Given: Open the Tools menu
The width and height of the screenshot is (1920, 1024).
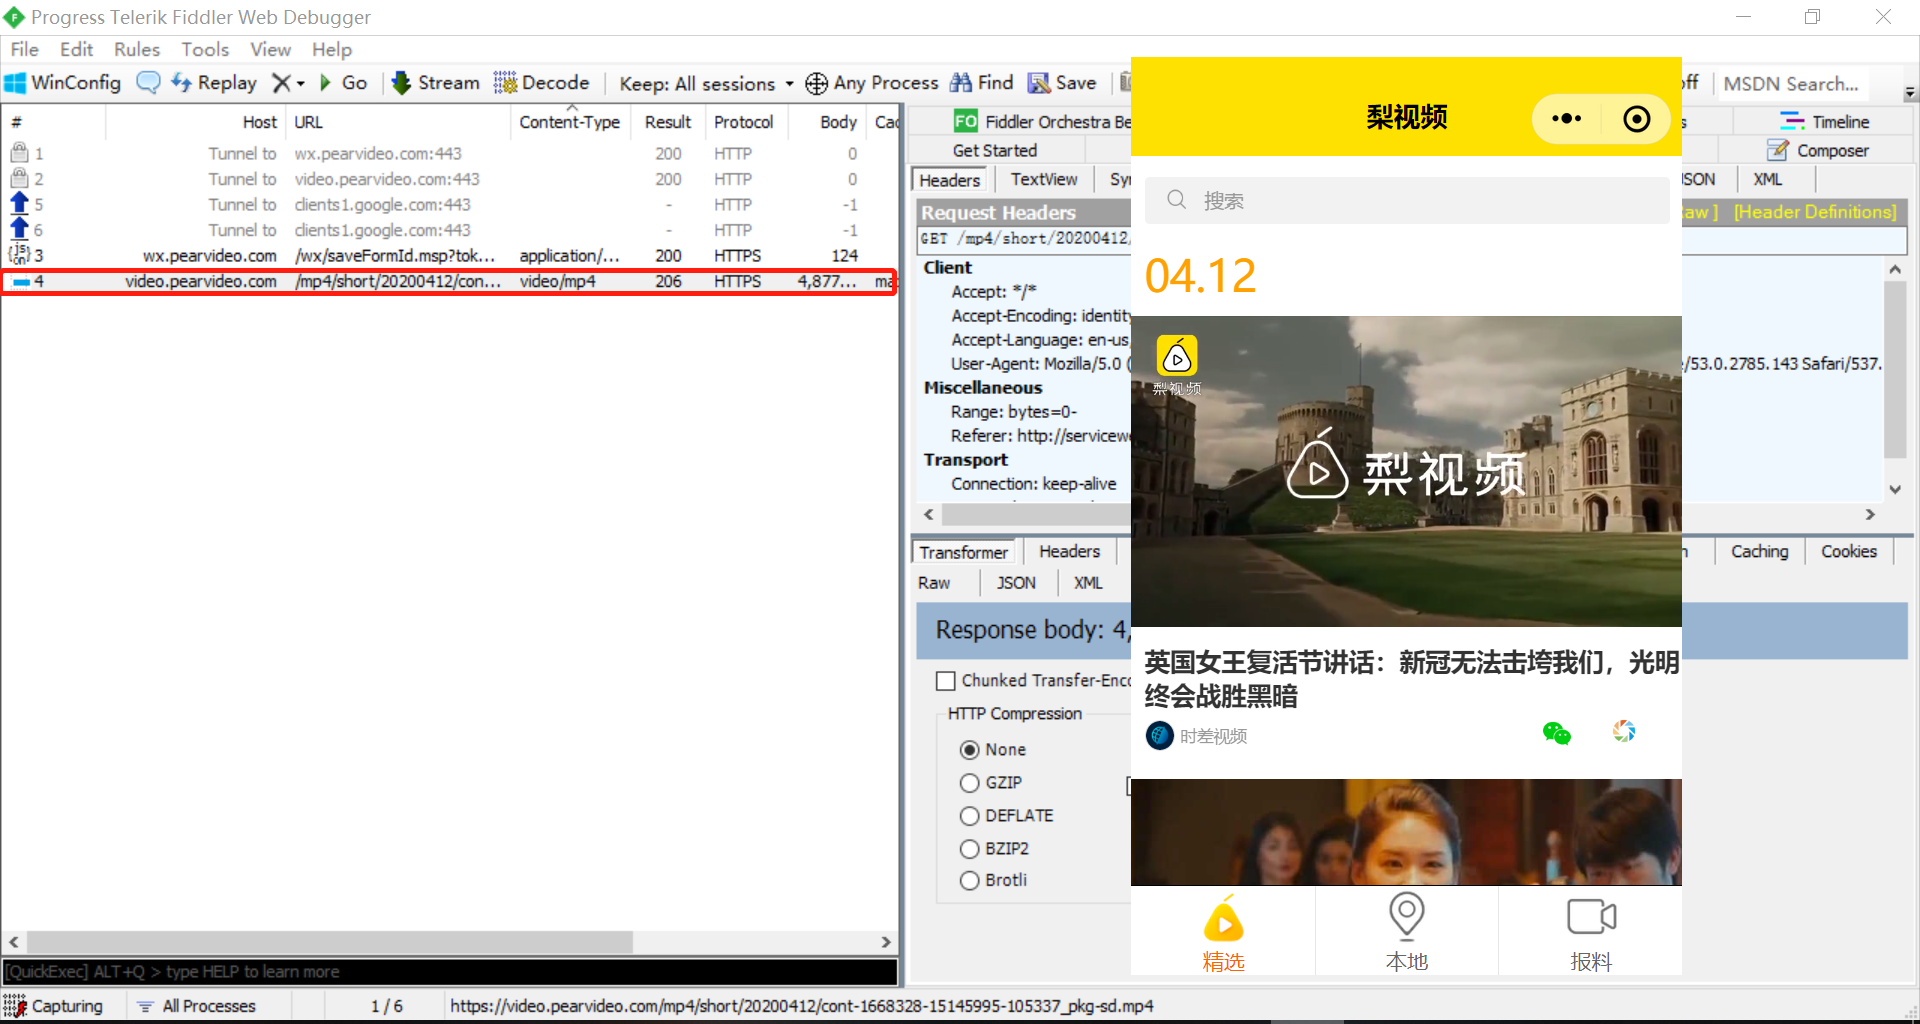Looking at the screenshot, I should 205,49.
